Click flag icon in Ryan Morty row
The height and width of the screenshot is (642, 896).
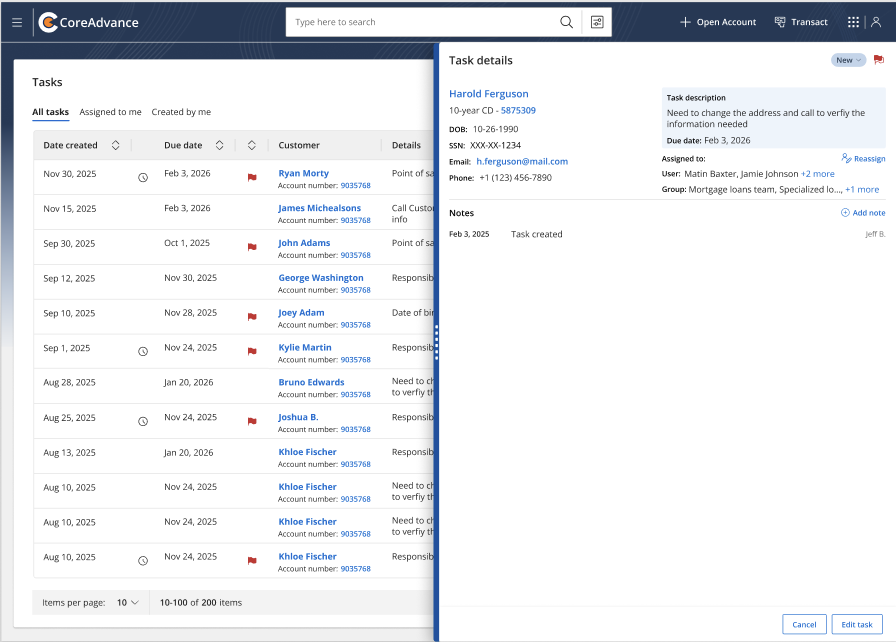(252, 178)
